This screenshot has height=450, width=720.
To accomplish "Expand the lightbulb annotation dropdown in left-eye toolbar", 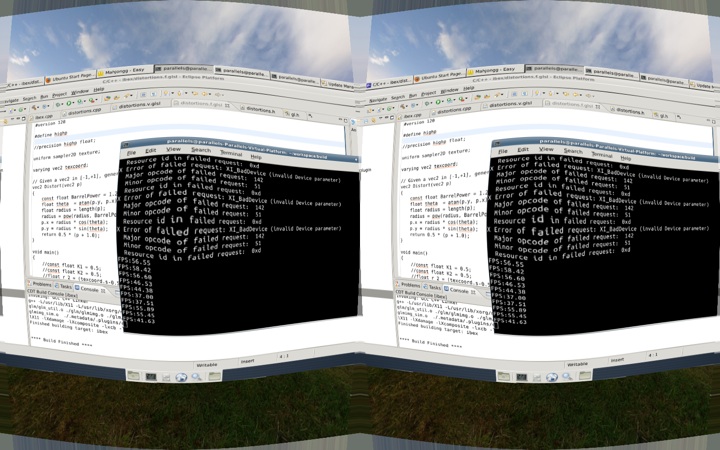I will coord(172,93).
